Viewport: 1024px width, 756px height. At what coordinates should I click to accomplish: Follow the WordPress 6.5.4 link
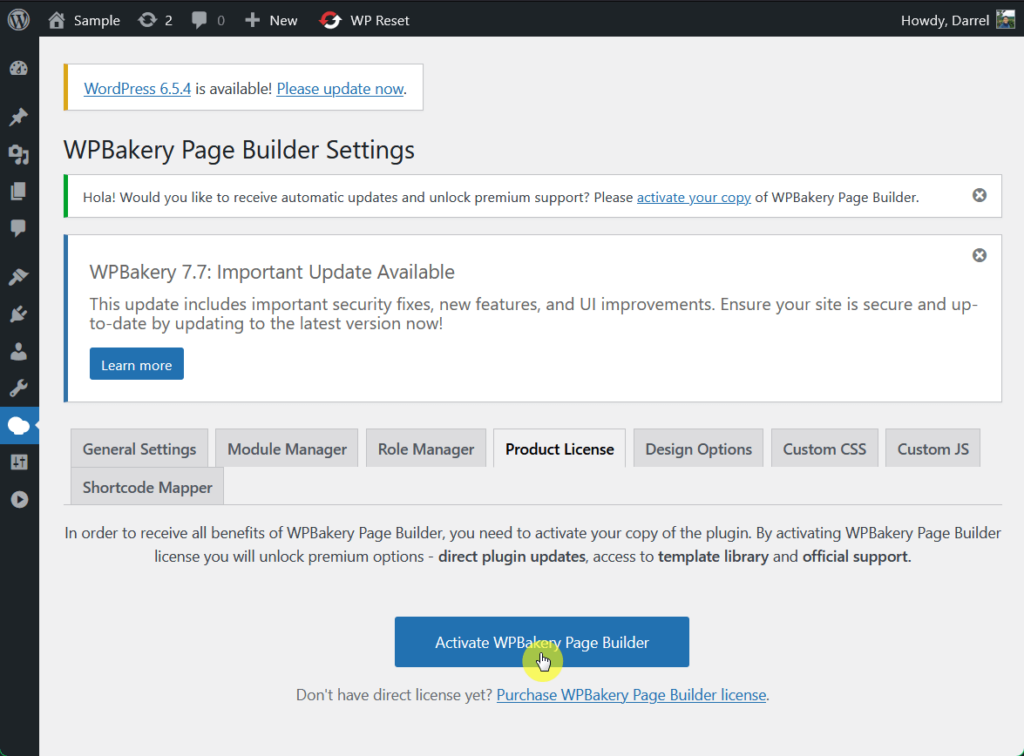point(137,88)
